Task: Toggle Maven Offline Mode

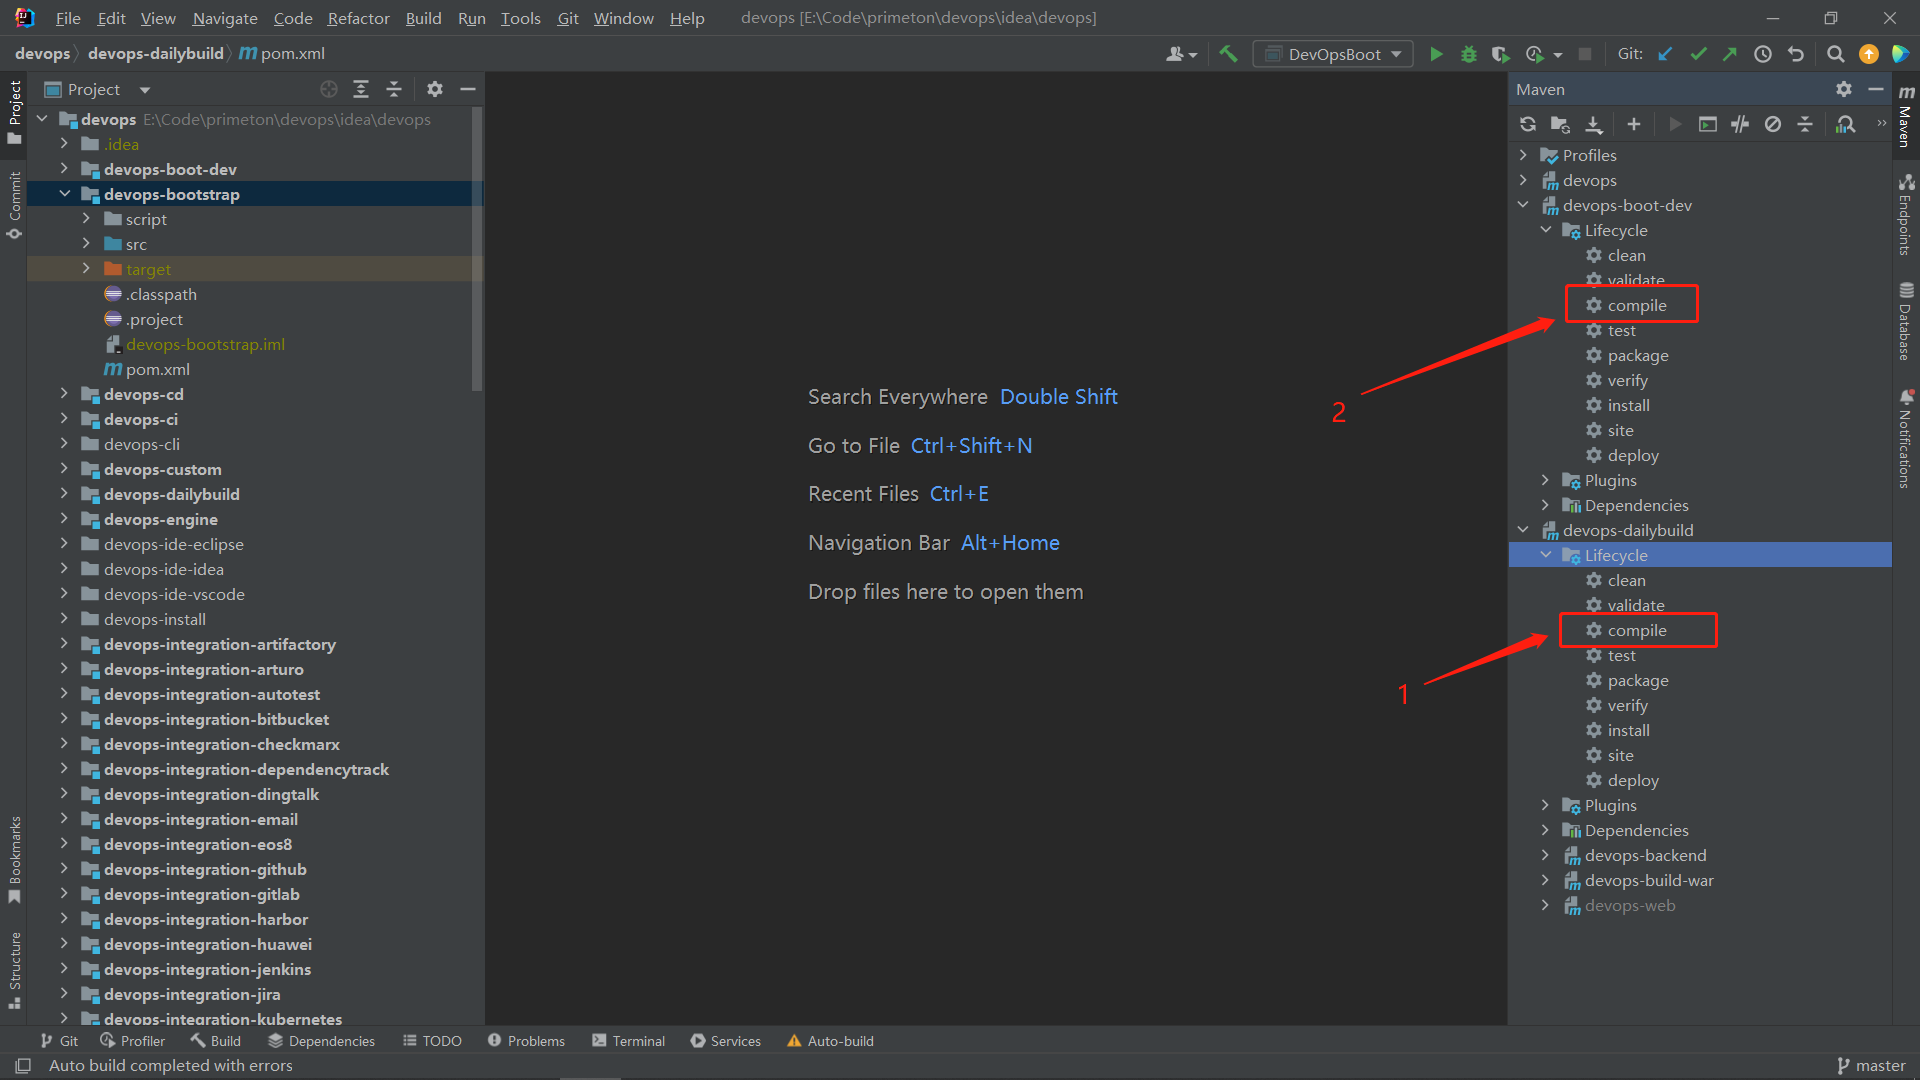Action: tap(1740, 124)
